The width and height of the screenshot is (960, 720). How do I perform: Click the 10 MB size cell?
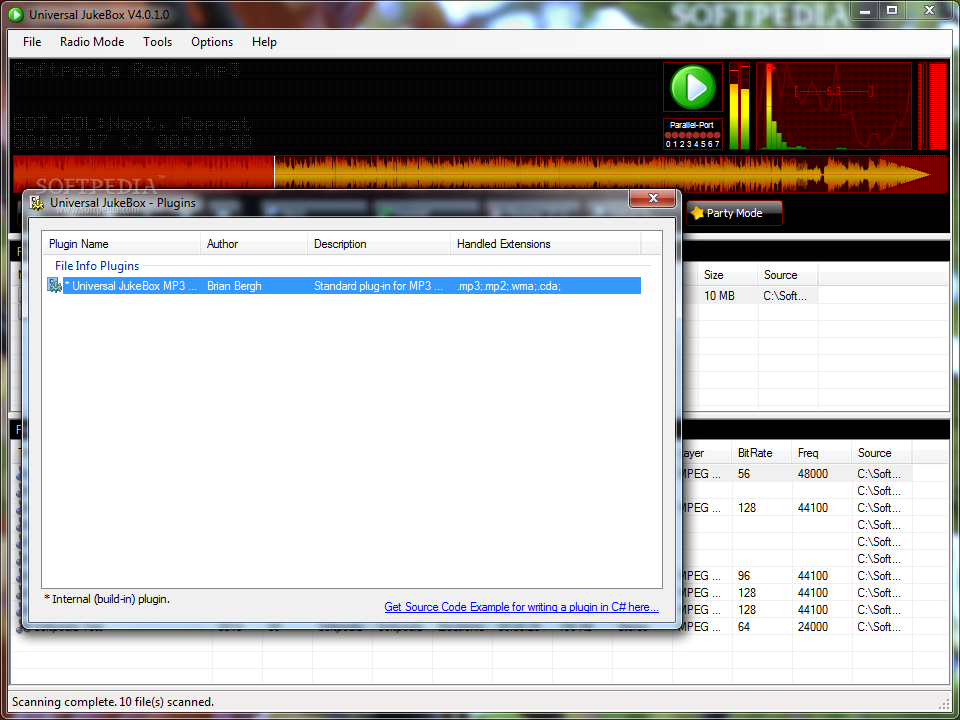(x=719, y=296)
